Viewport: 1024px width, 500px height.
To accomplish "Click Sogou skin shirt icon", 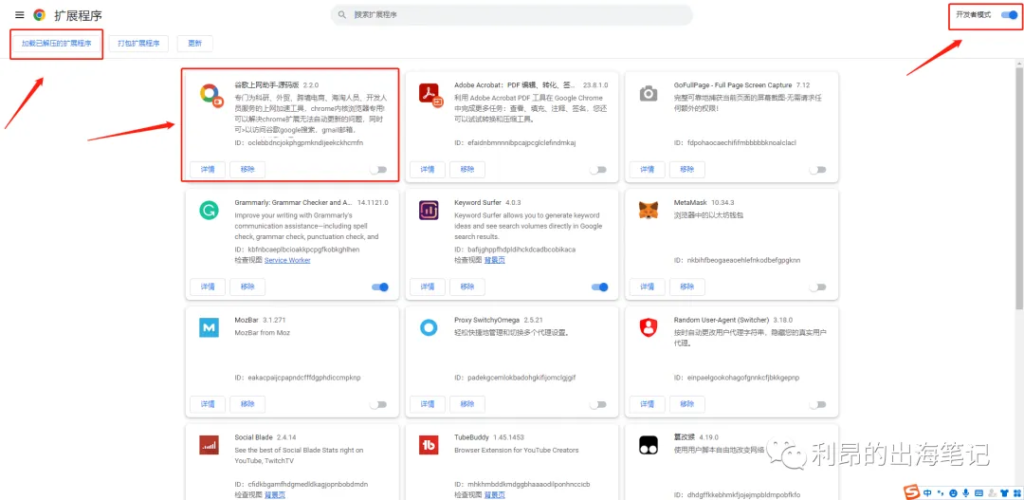I will [x=1003, y=492].
